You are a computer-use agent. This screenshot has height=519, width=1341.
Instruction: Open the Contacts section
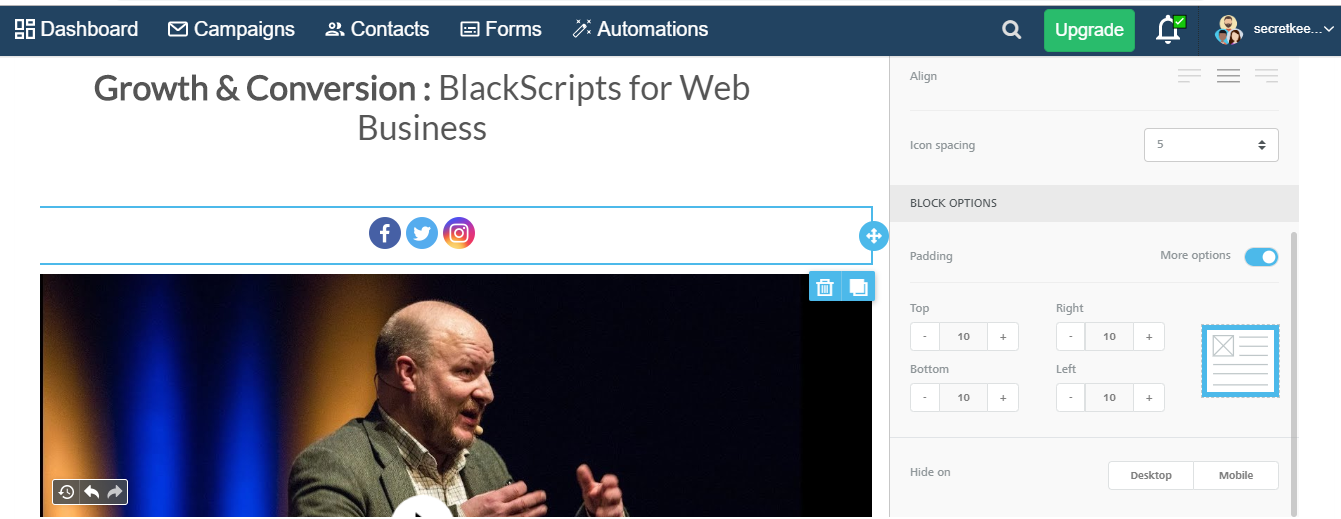coord(377,29)
